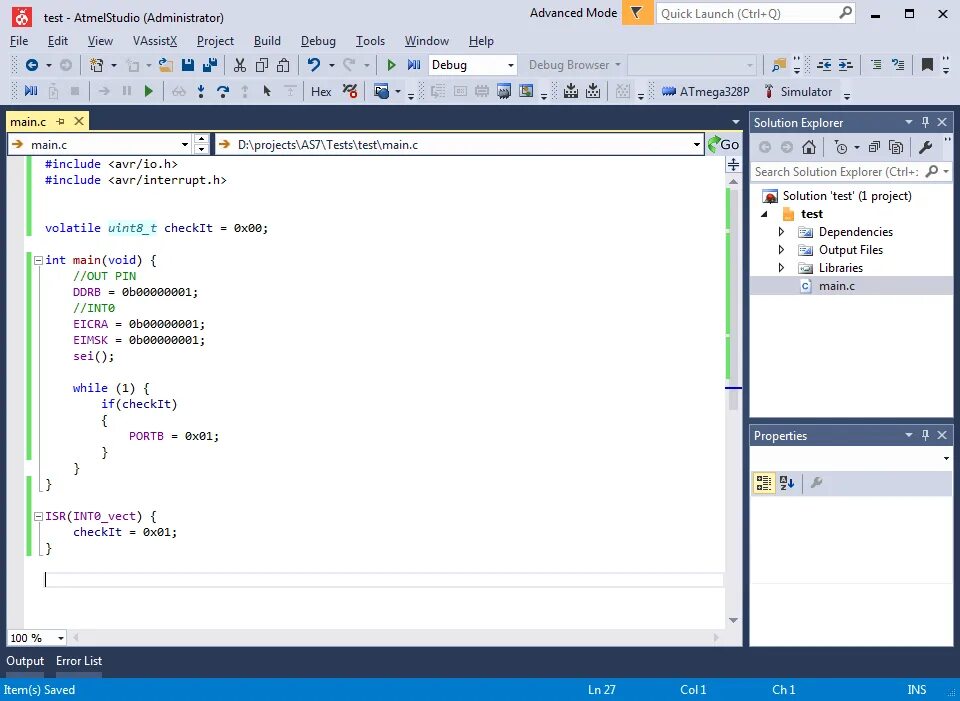The height and width of the screenshot is (701, 960).
Task: Collapse the int main function outline
Action: (38, 260)
